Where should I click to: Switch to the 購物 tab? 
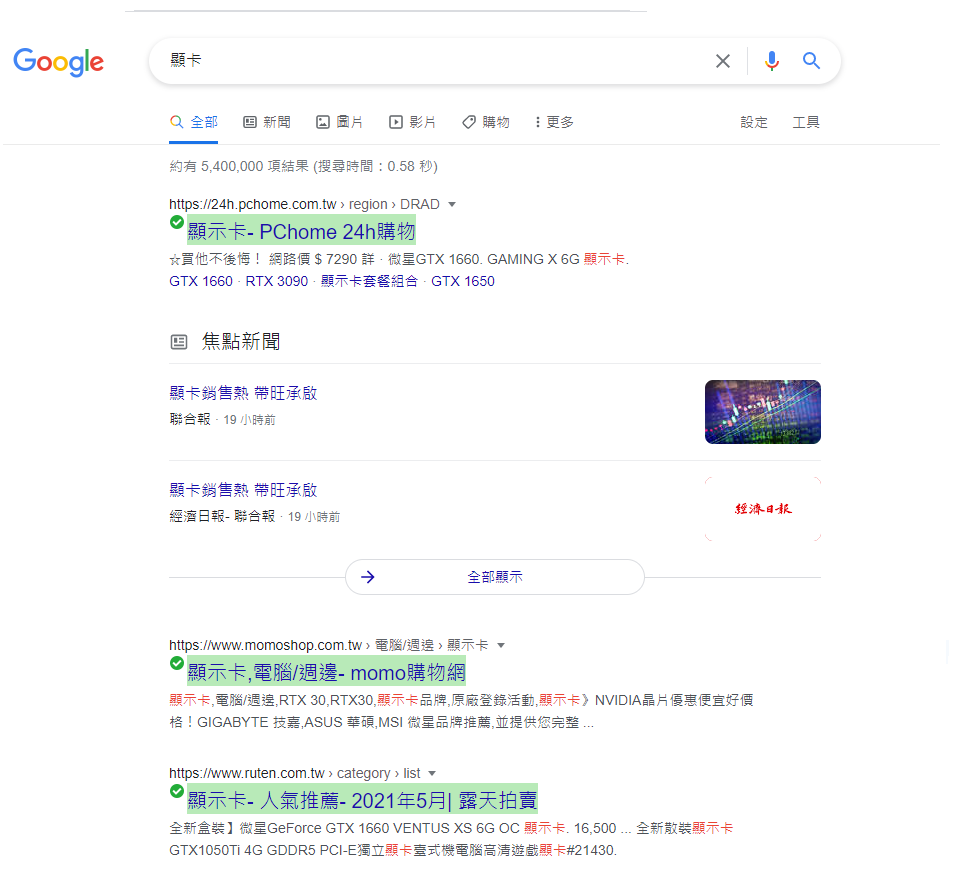[x=486, y=123]
